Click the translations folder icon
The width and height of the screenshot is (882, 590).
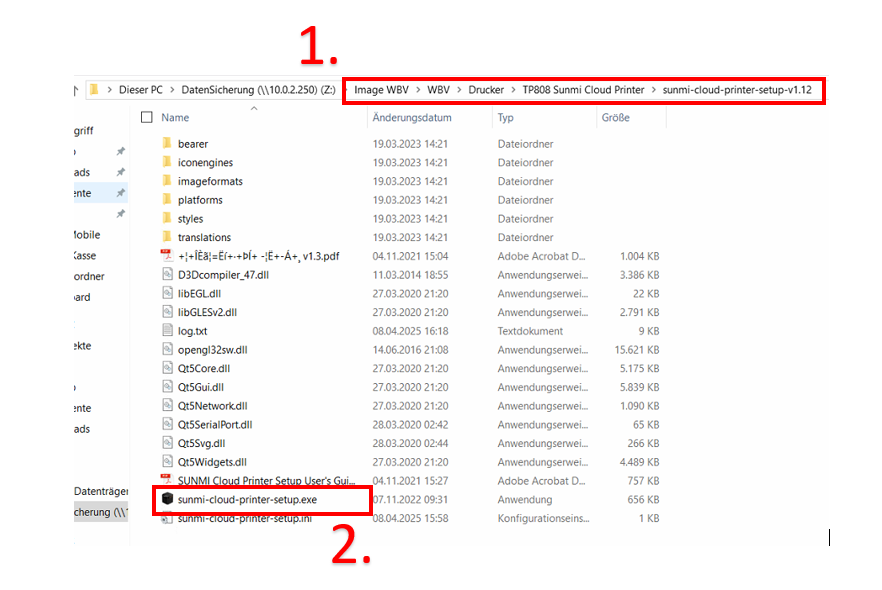tap(167, 237)
